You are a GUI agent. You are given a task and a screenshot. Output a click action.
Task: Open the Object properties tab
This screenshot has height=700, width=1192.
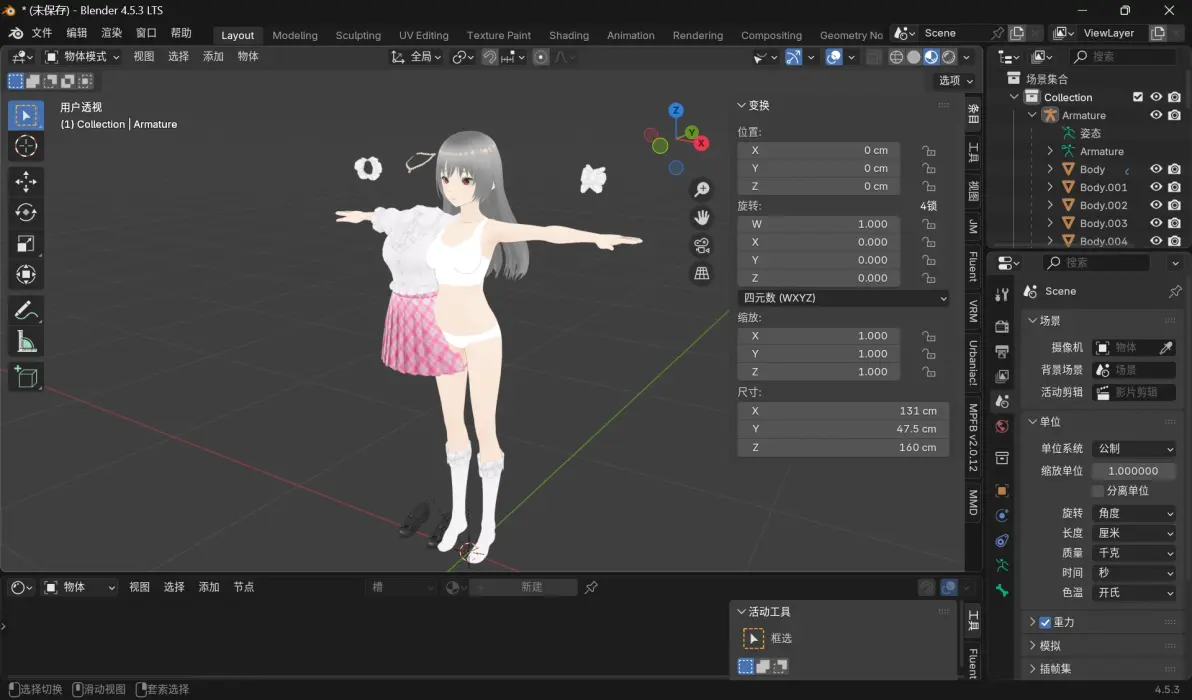pos(1002,490)
